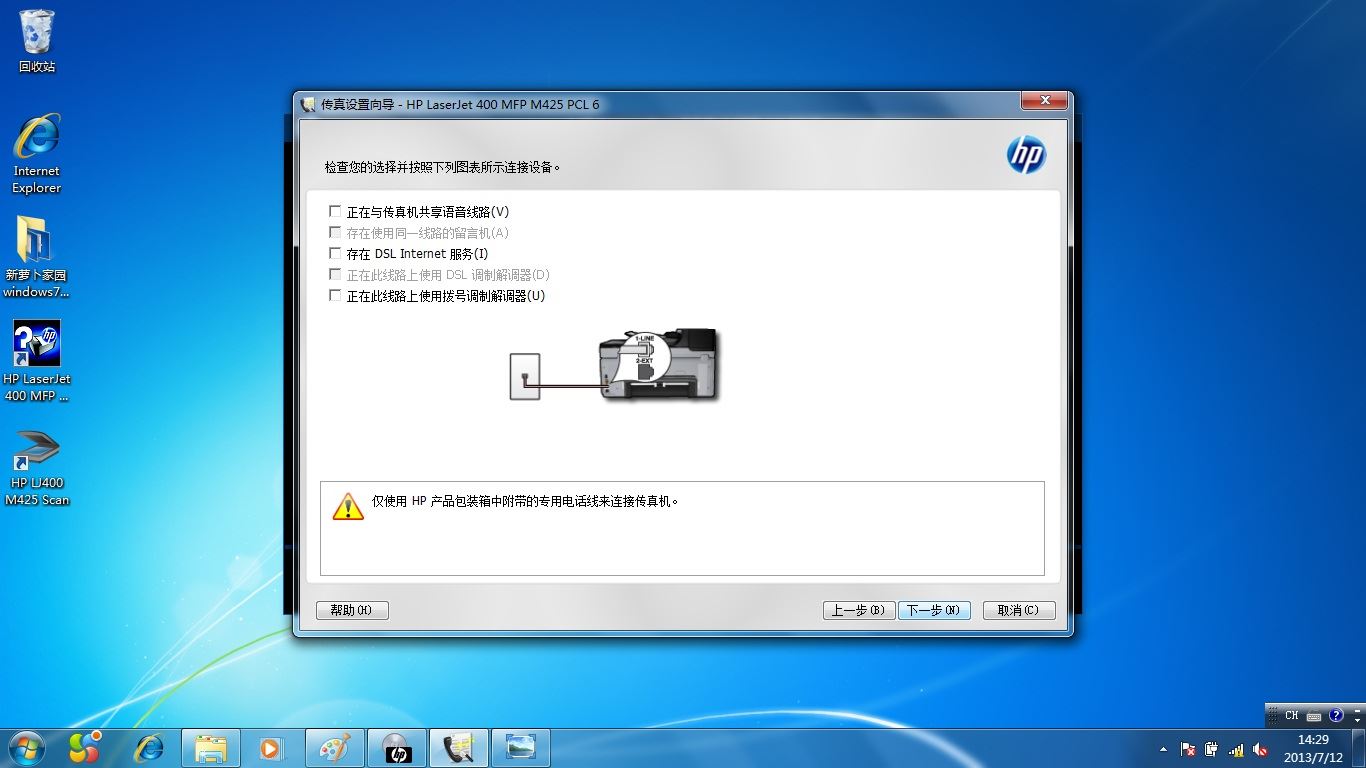Screen dimensions: 1366x768
Task: Click the CH language bar indicator
Action: pos(1292,715)
